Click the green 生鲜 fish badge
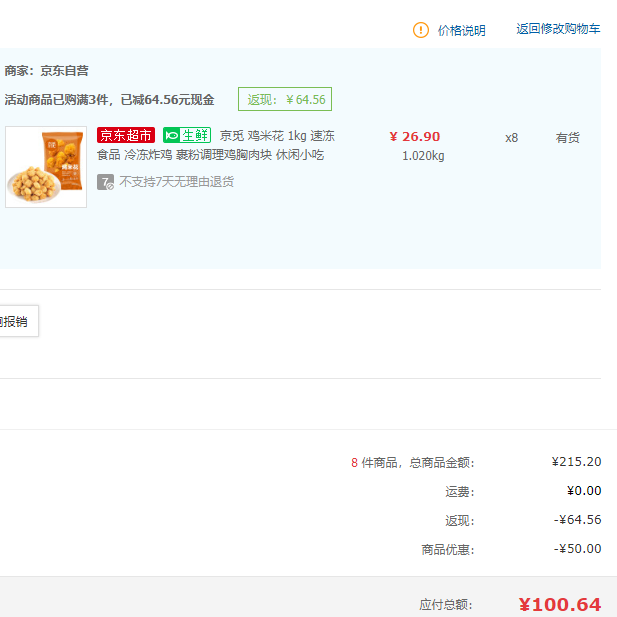617x617 pixels. tap(187, 136)
